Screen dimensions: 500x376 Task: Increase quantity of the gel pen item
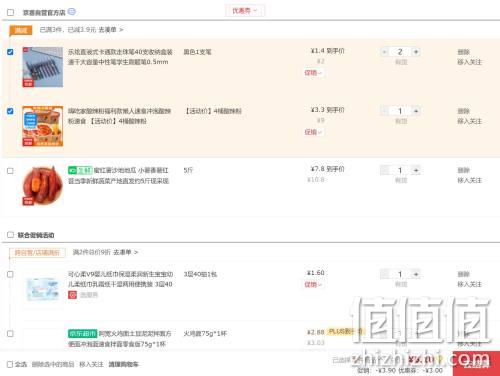pyautogui.click(x=416, y=52)
